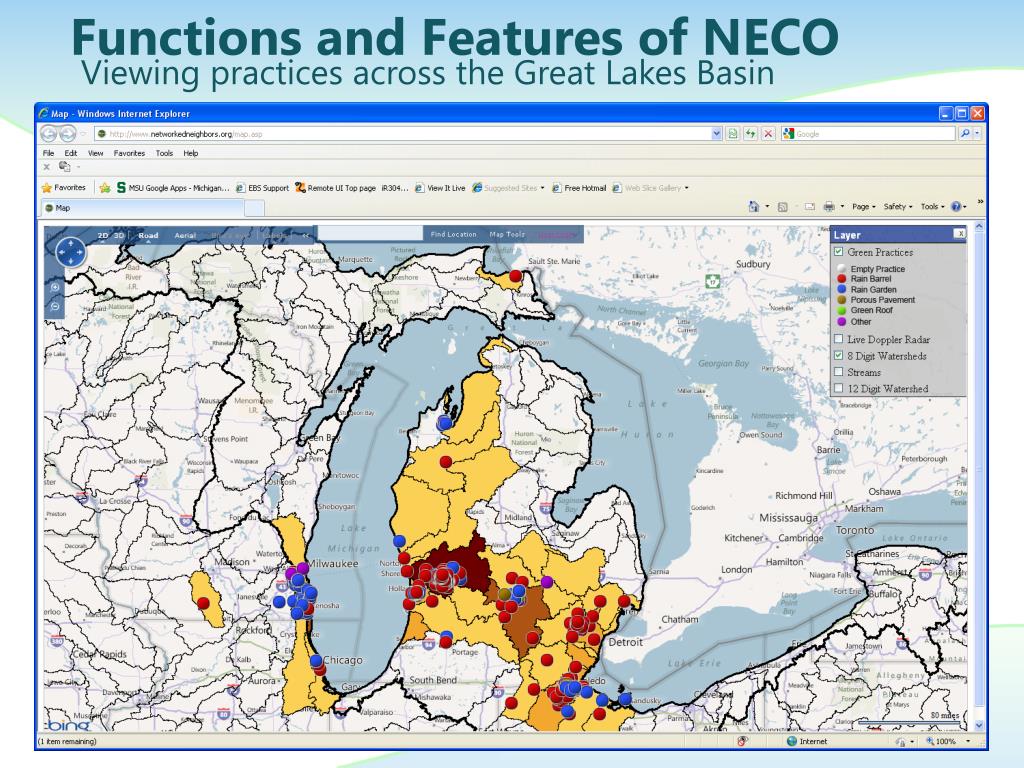Screen dimensions: 1024x768
Task: Click the Feeds icon in command bar
Action: click(782, 206)
